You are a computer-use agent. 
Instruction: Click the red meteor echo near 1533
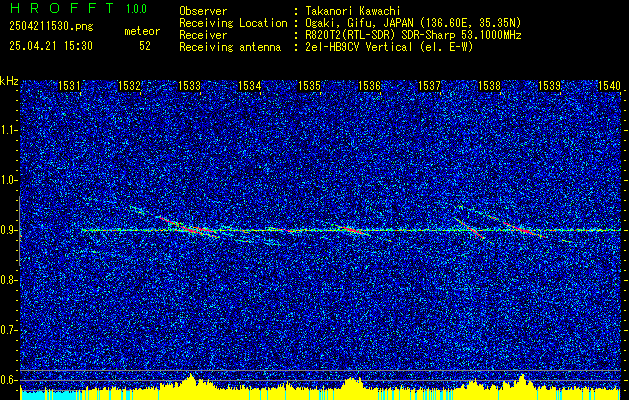click(187, 226)
